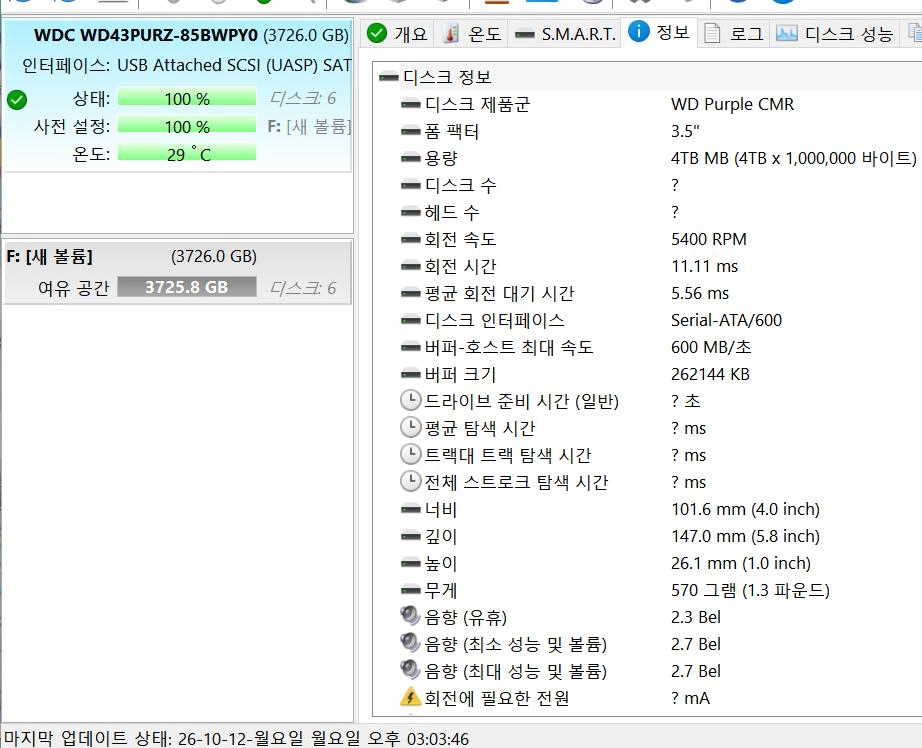Click the disk icon beside 너비

[x=410, y=510]
